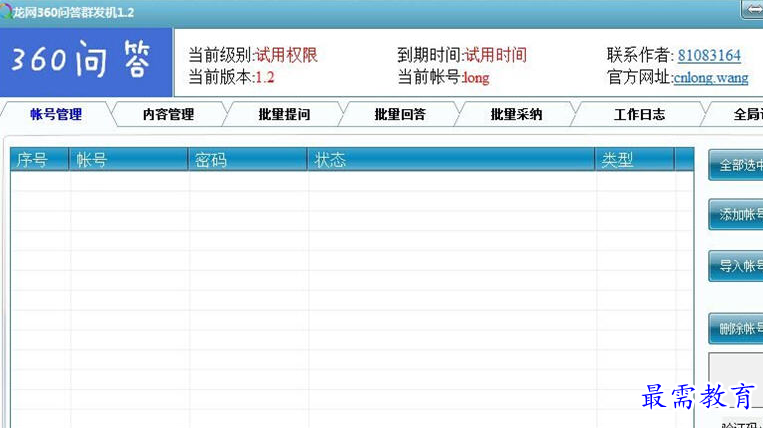The height and width of the screenshot is (428, 763).
Task: Switch to the 帐号管理 tab
Action: (x=56, y=115)
